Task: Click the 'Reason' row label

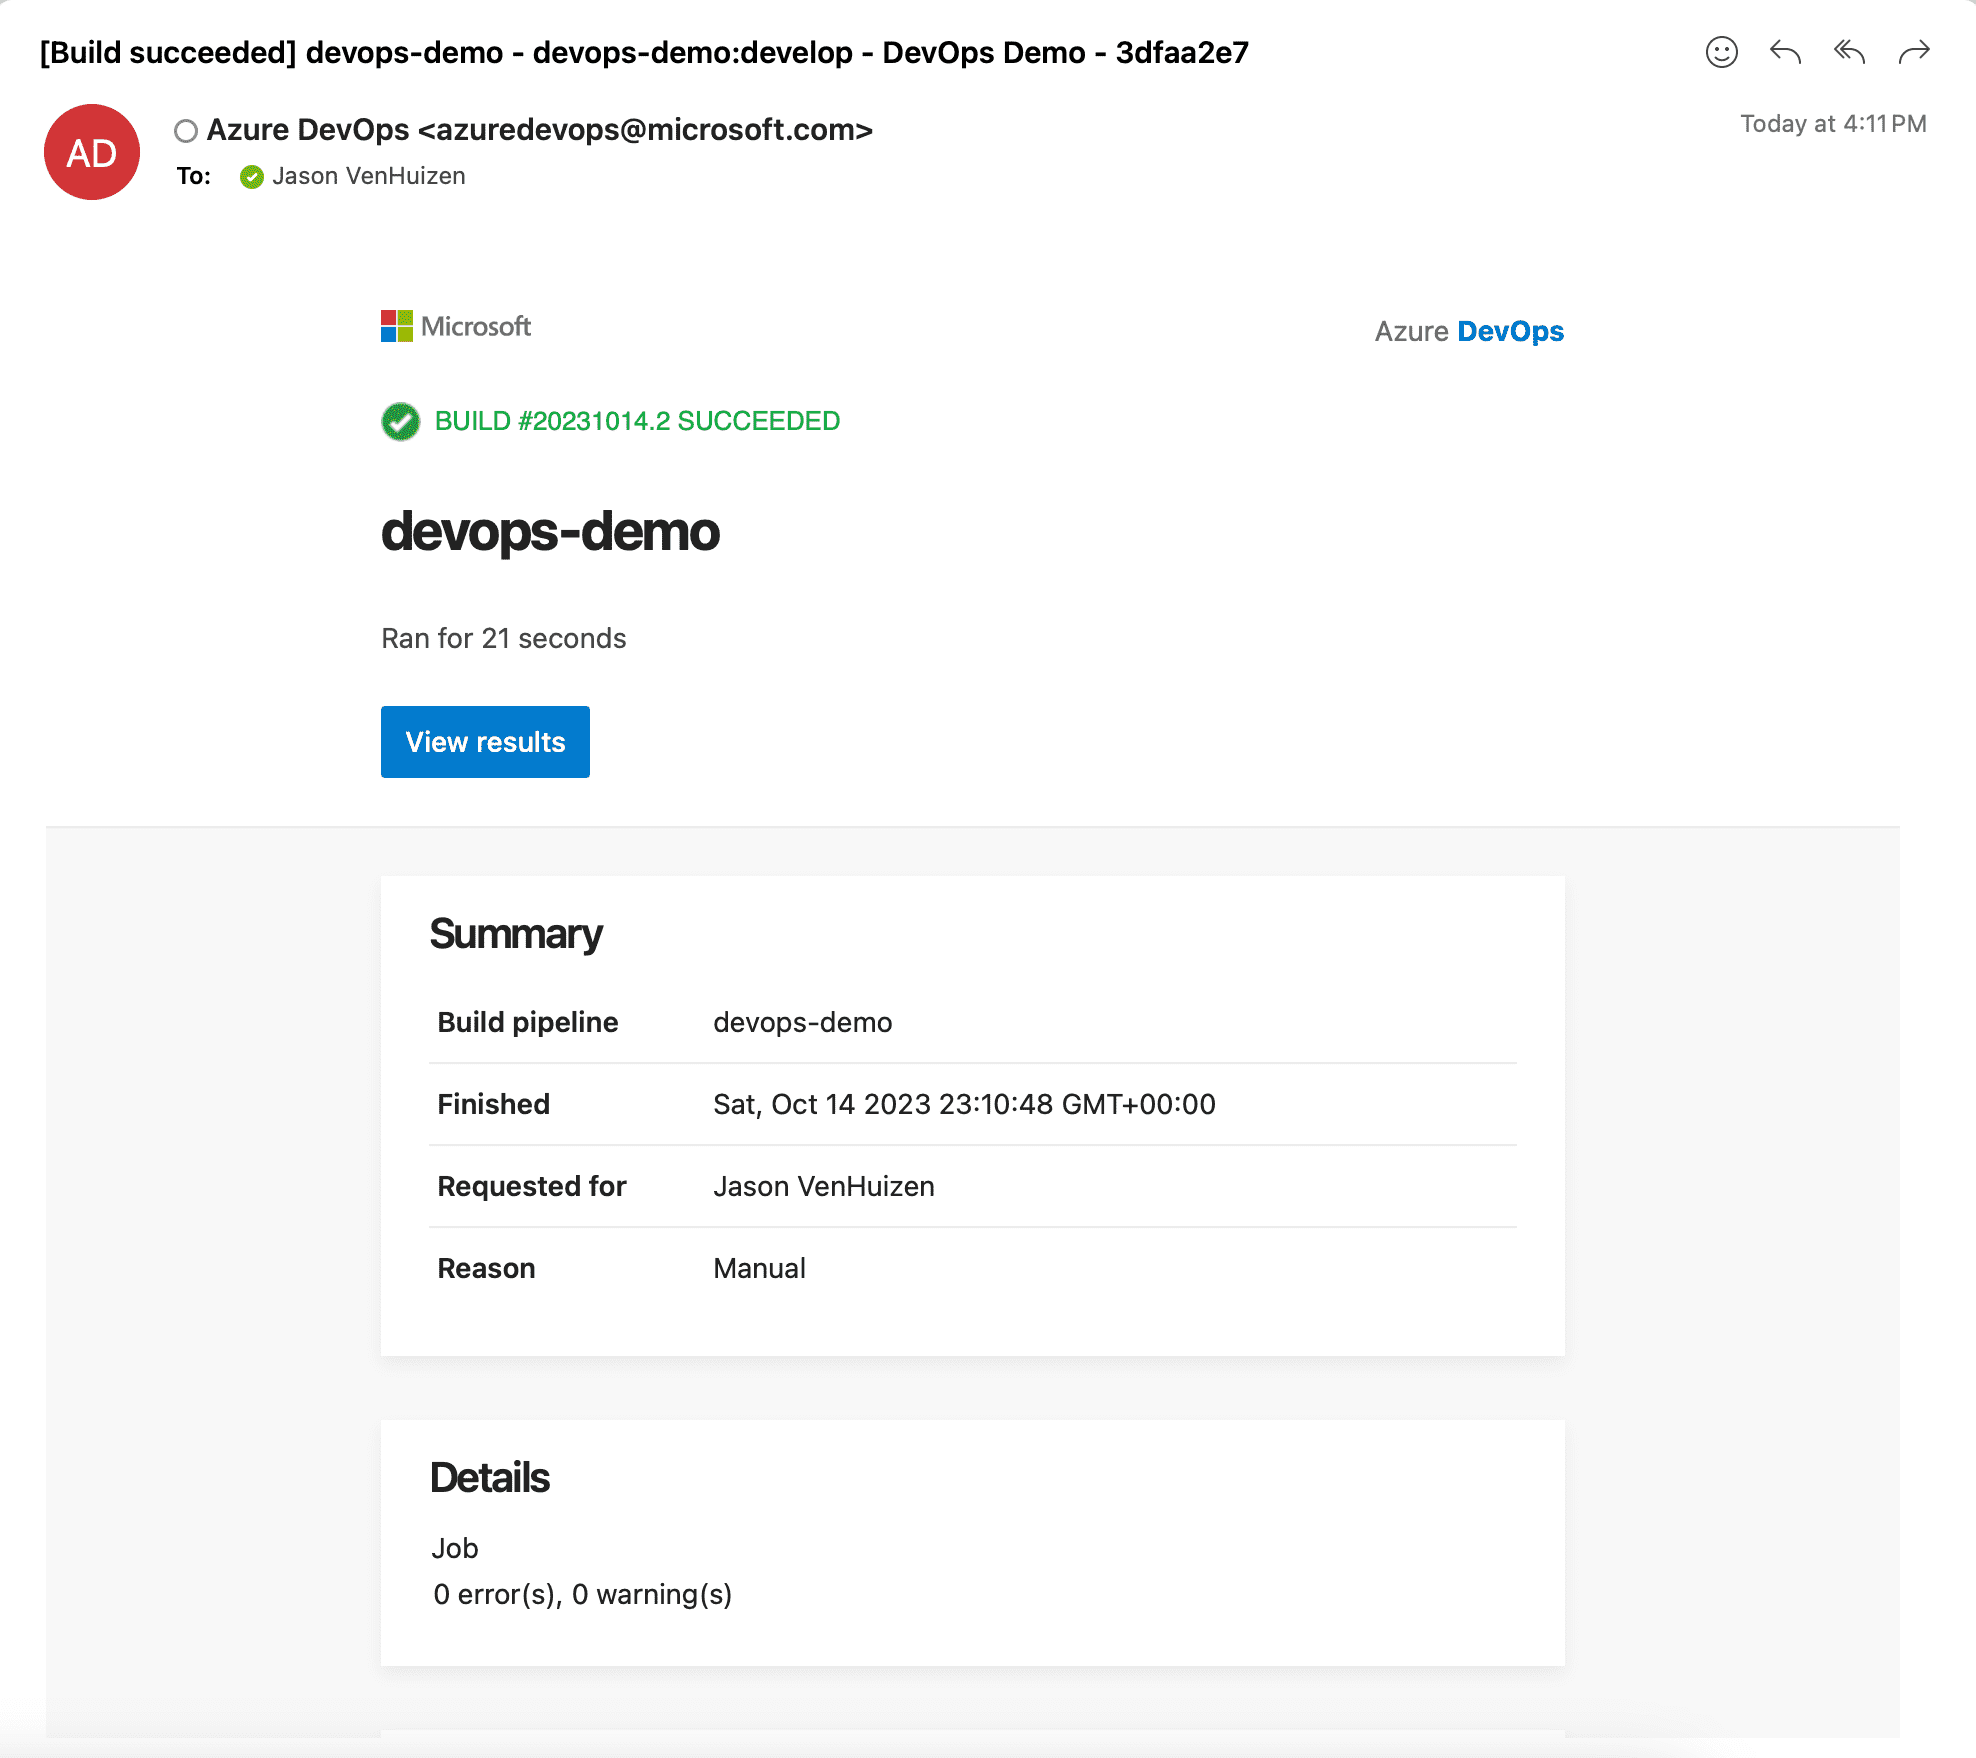Action: (x=486, y=1268)
